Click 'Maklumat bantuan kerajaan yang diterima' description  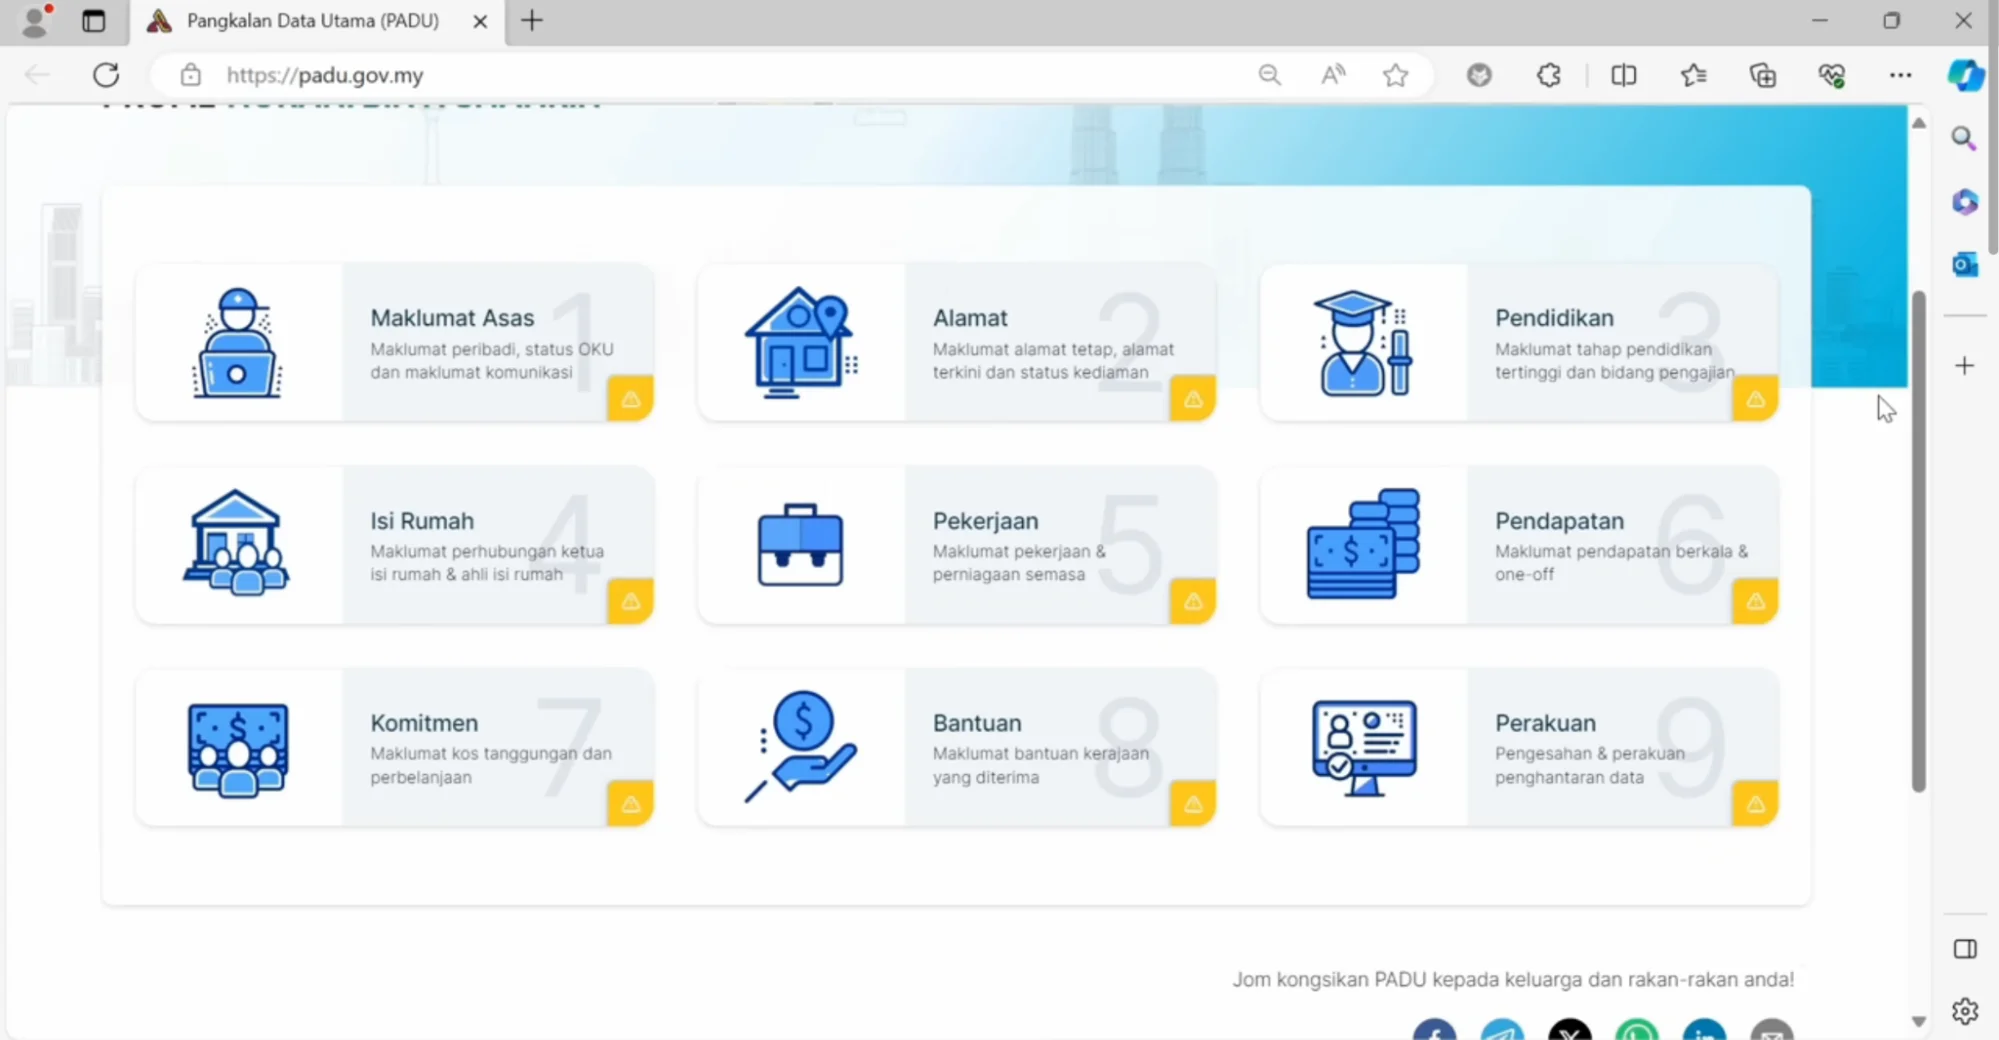pyautogui.click(x=1041, y=765)
